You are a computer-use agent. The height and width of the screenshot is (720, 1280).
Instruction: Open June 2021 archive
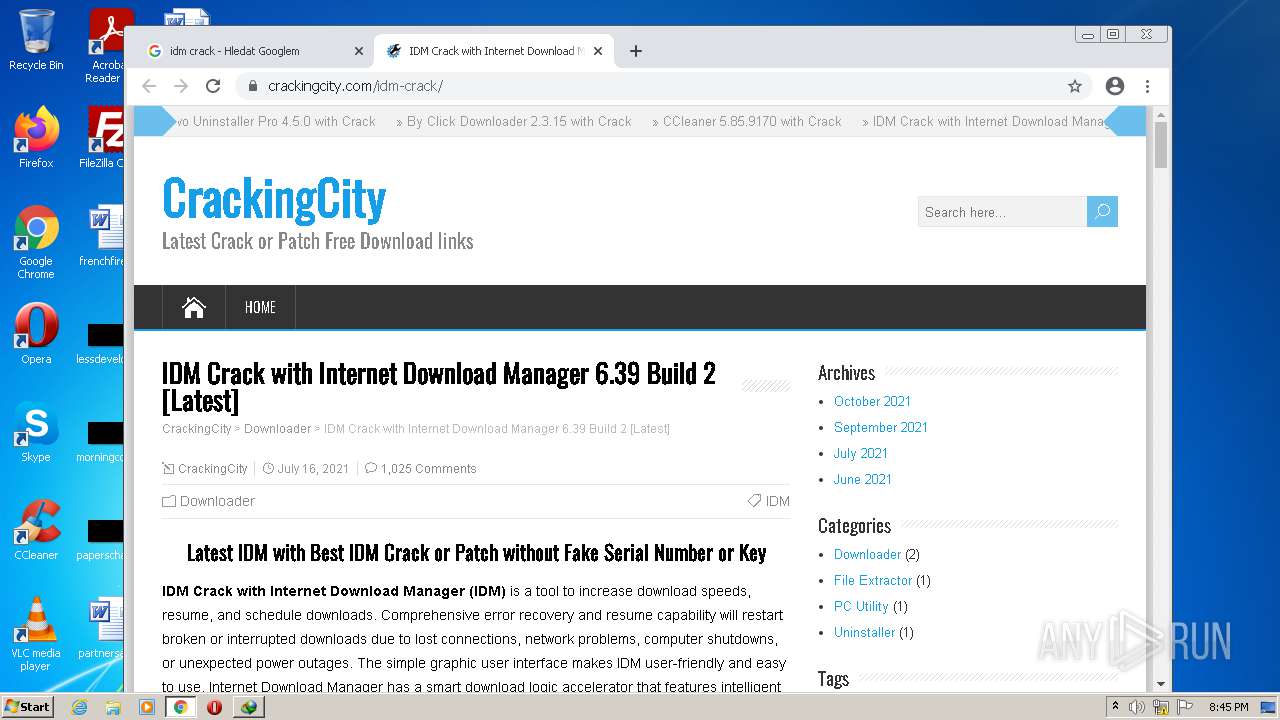[x=863, y=479]
